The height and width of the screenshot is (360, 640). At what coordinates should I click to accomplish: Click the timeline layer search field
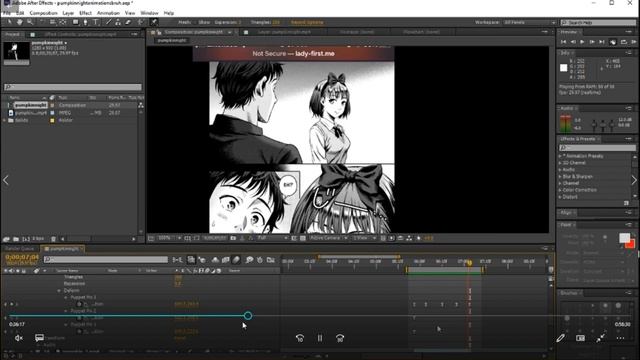[106, 259]
